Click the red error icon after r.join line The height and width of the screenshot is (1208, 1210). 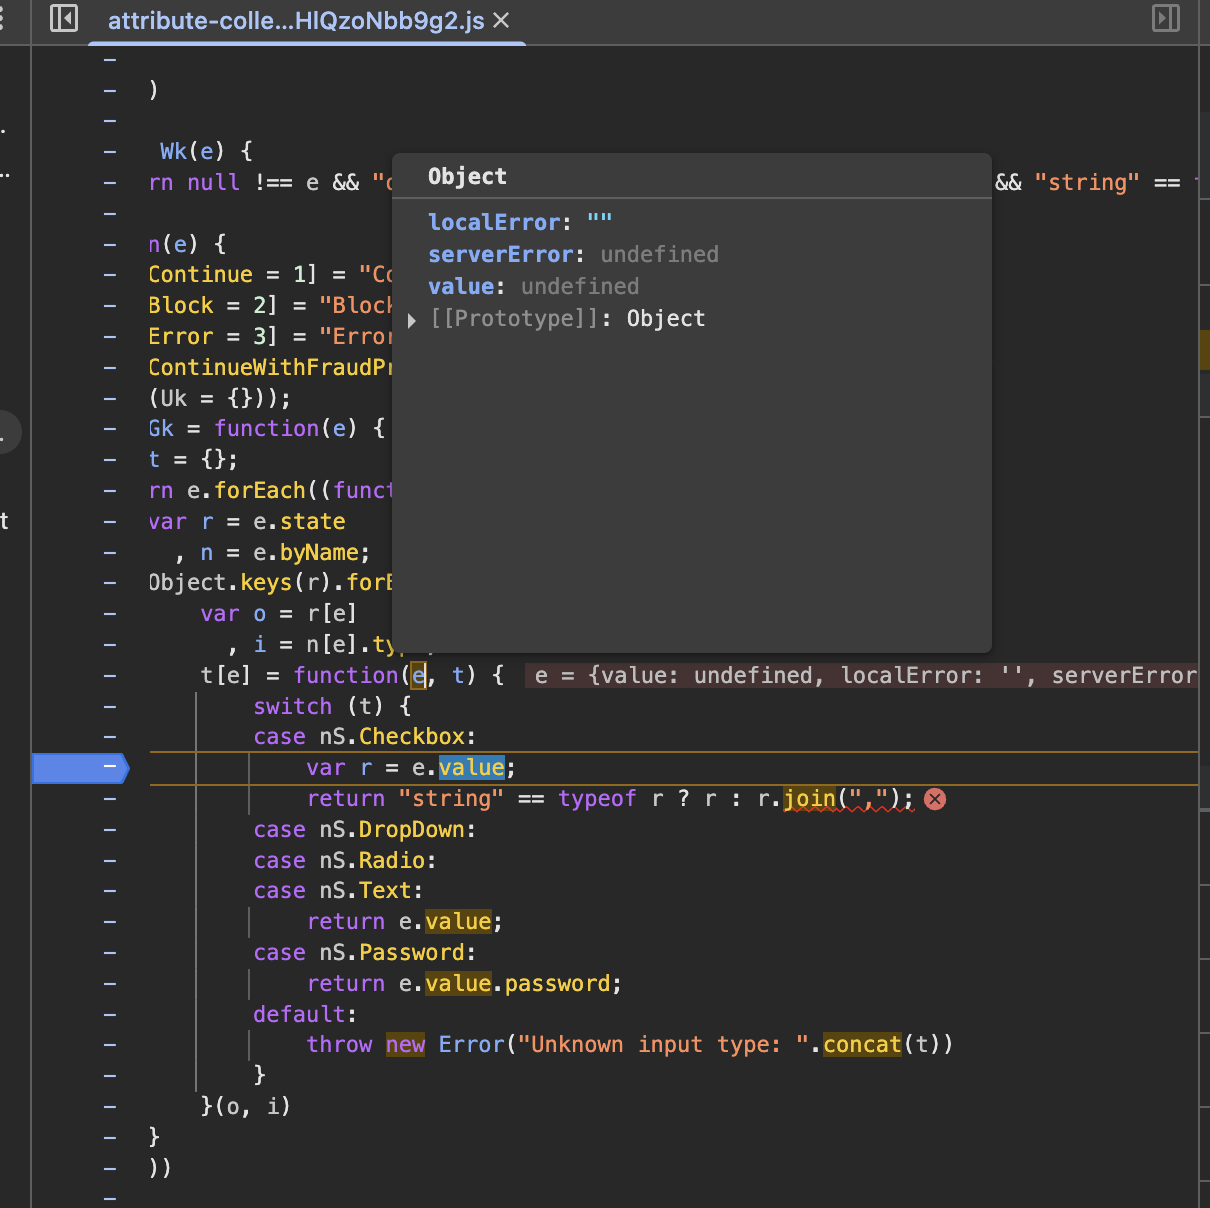(935, 799)
